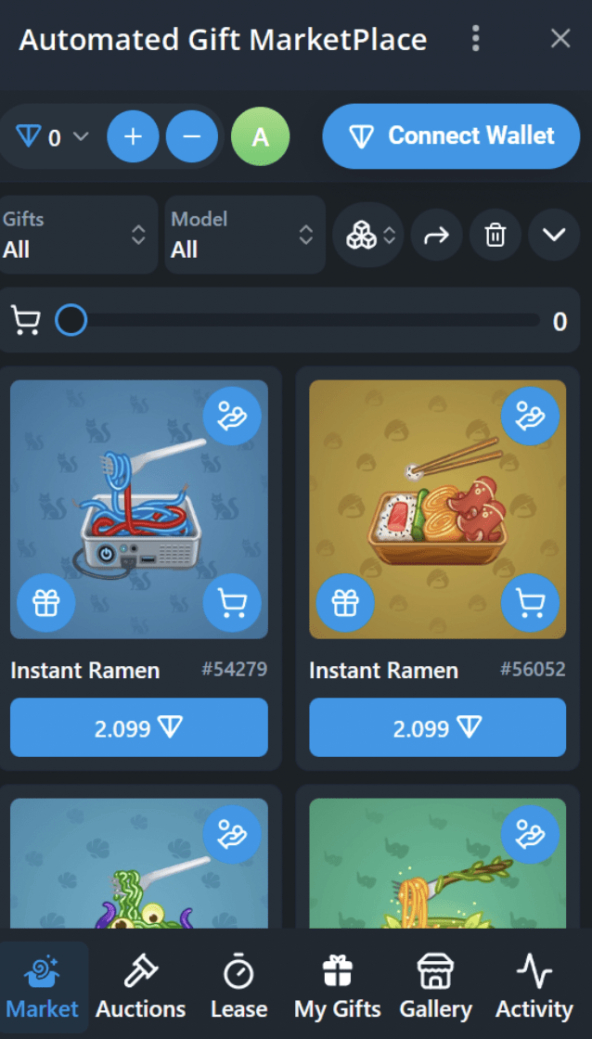Open the green A profile avatar
The width and height of the screenshot is (592, 1039).
pos(261,137)
